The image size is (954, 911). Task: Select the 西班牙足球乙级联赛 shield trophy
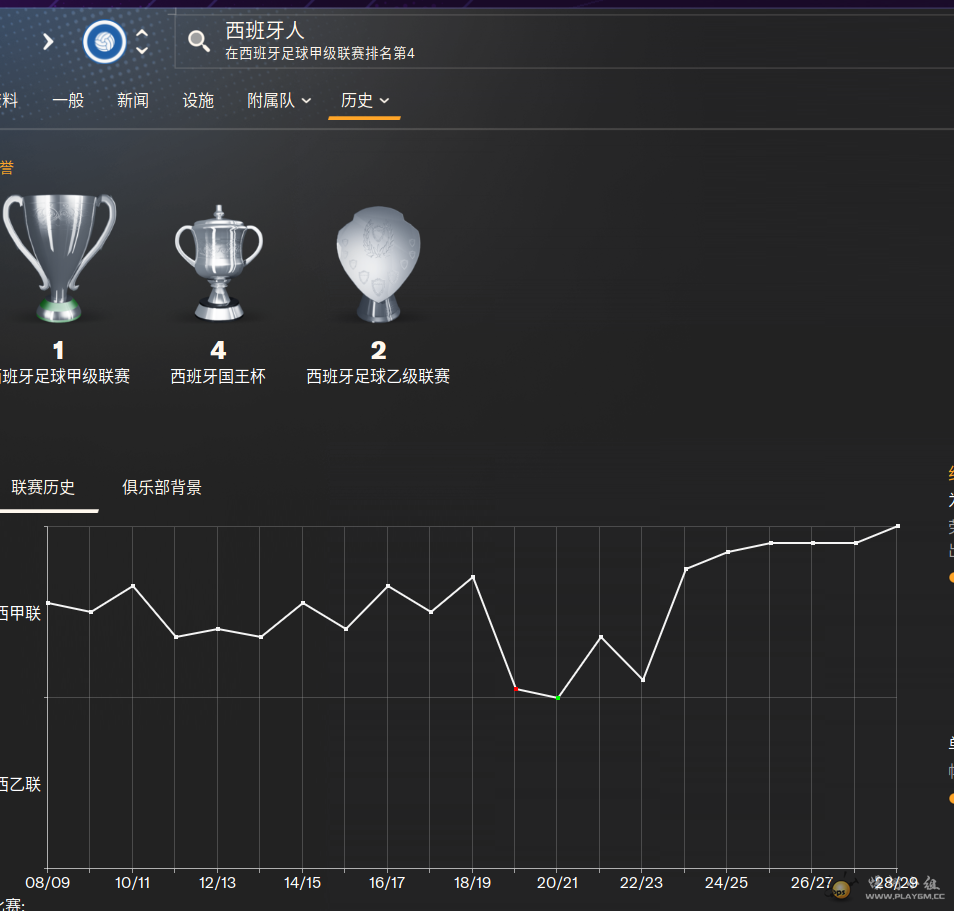pos(378,264)
